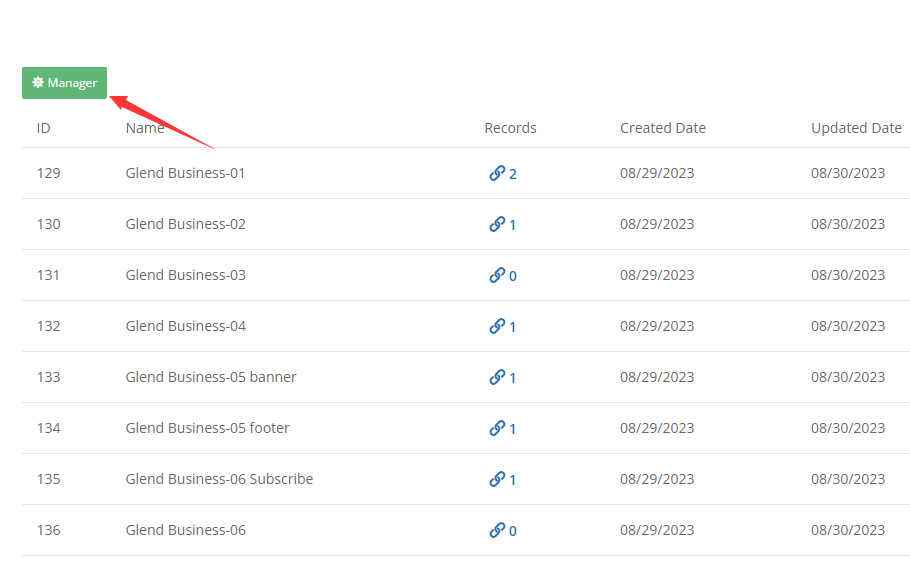Click created date 08/29/2023 in row 129
This screenshot has height=565, width=910.
[657, 173]
